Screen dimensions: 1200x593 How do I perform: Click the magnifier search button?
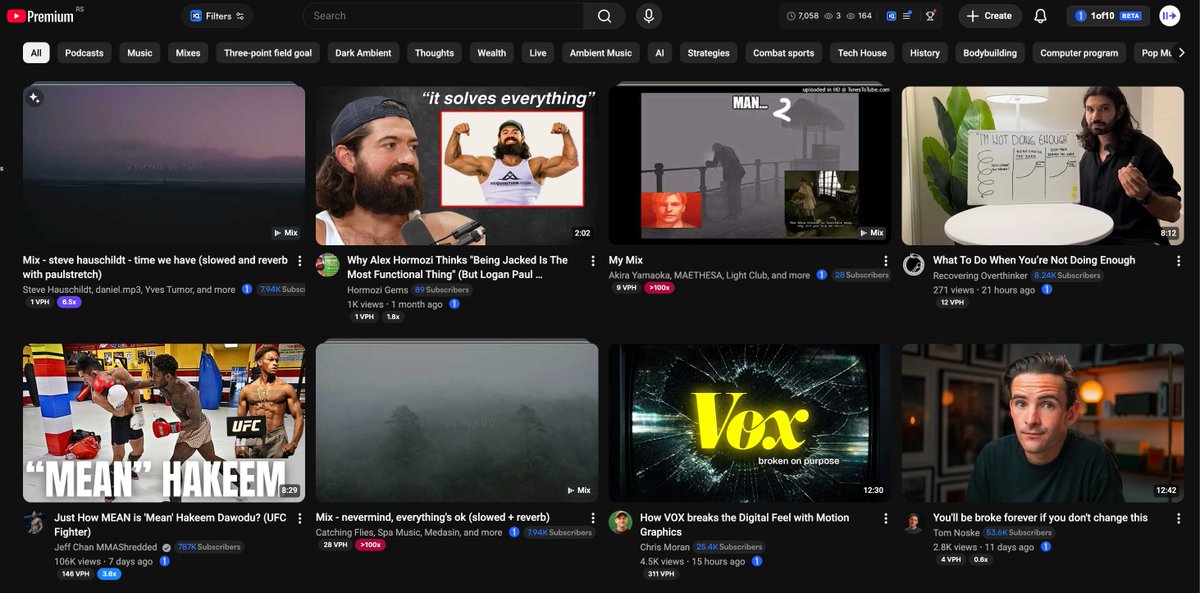pyautogui.click(x=604, y=16)
